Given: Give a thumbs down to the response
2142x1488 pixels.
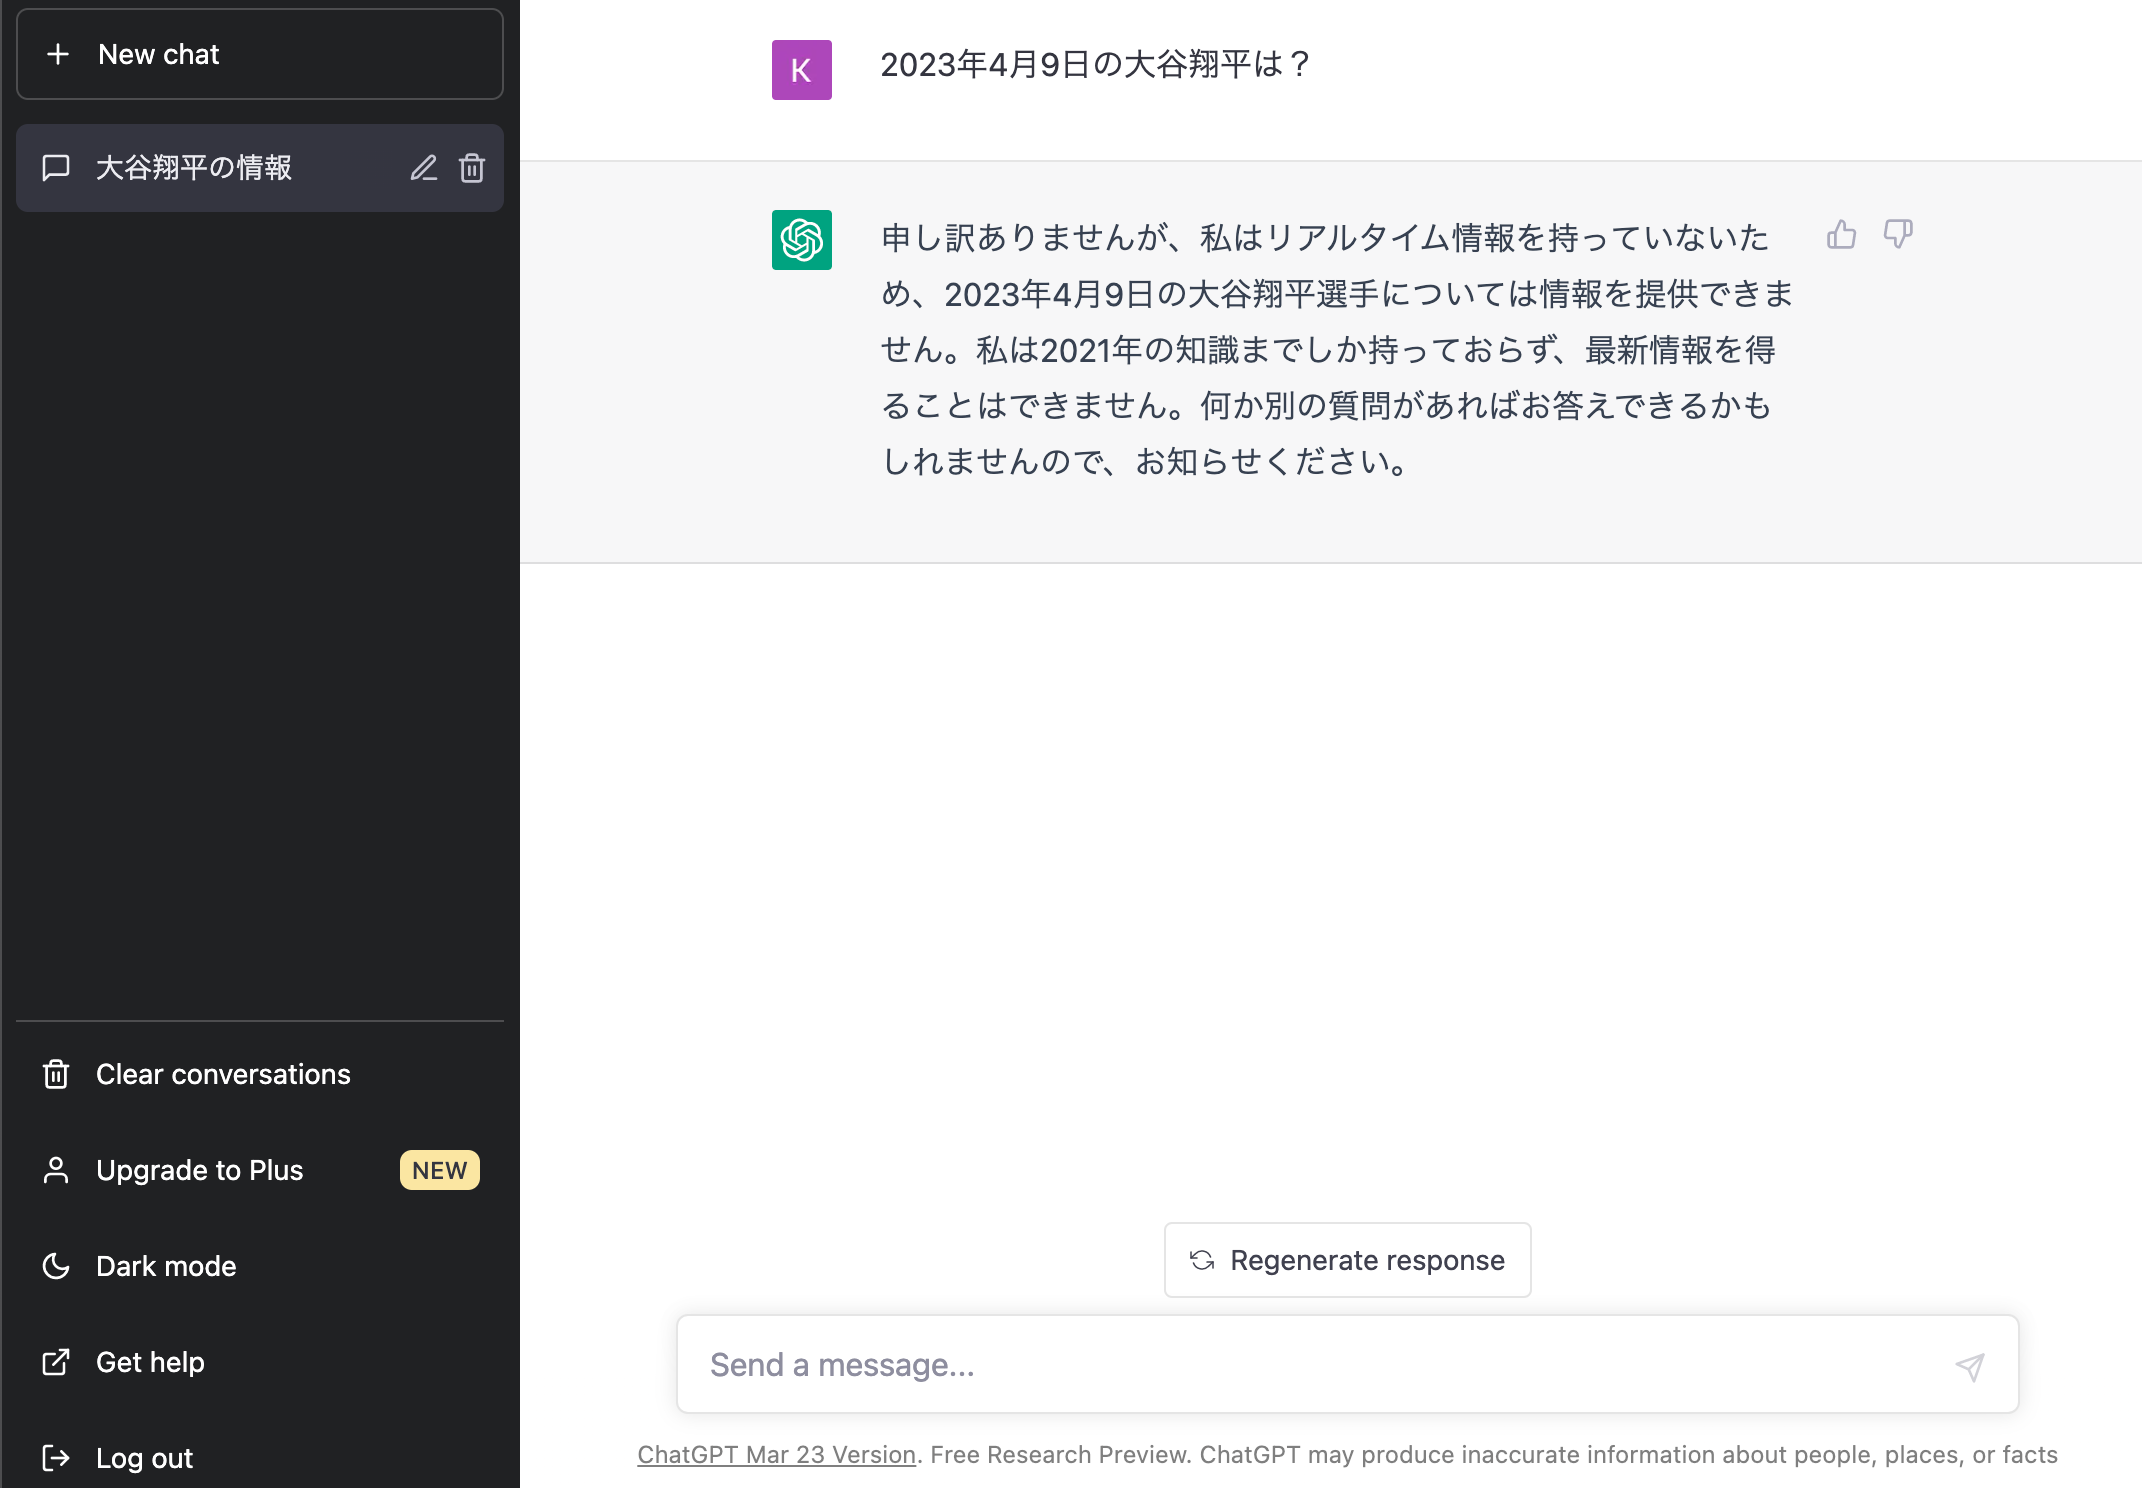Looking at the screenshot, I should [x=1897, y=234].
